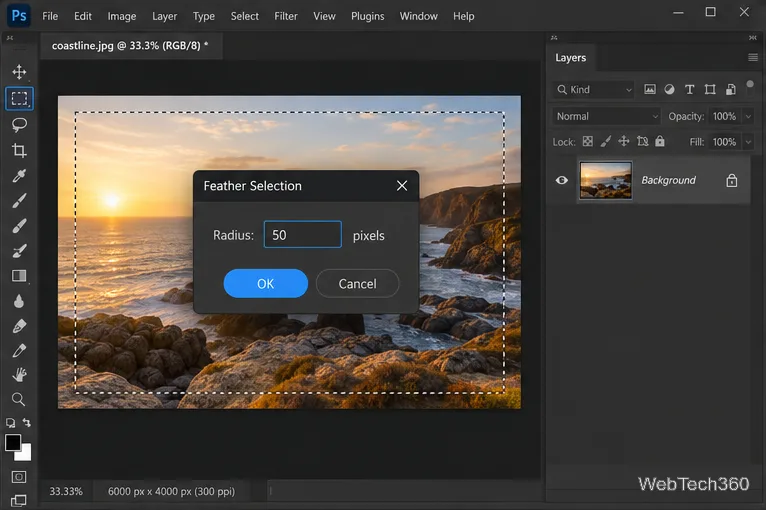The image size is (766, 510).
Task: Click the 33.33% zoom level field
Action: tap(66, 491)
